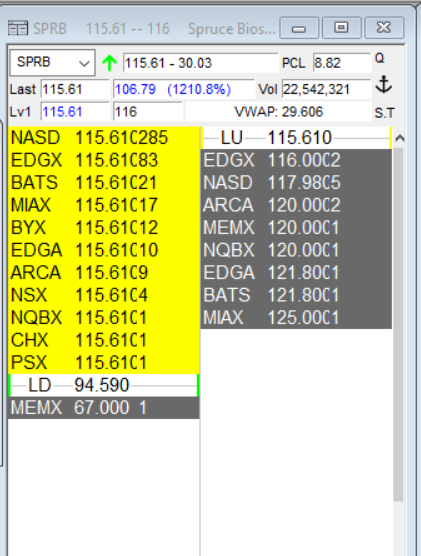The height and width of the screenshot is (556, 421).
Task: Select the BYX bid row
Action: tap(104, 228)
